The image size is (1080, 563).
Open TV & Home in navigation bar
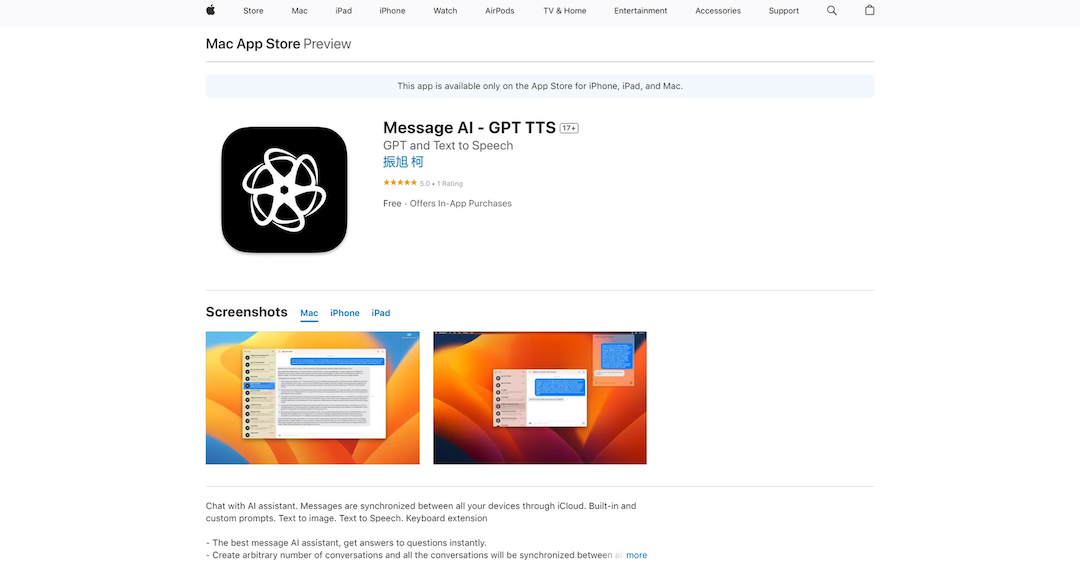[x=564, y=11]
